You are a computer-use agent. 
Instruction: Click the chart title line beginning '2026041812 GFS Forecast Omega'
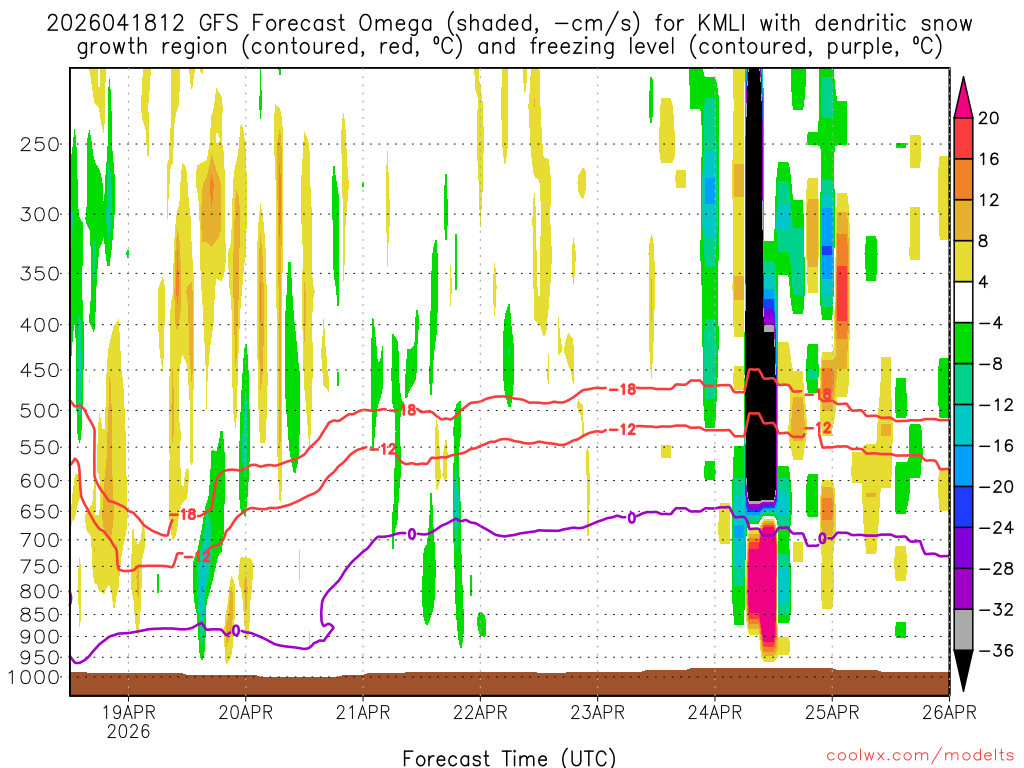(509, 24)
